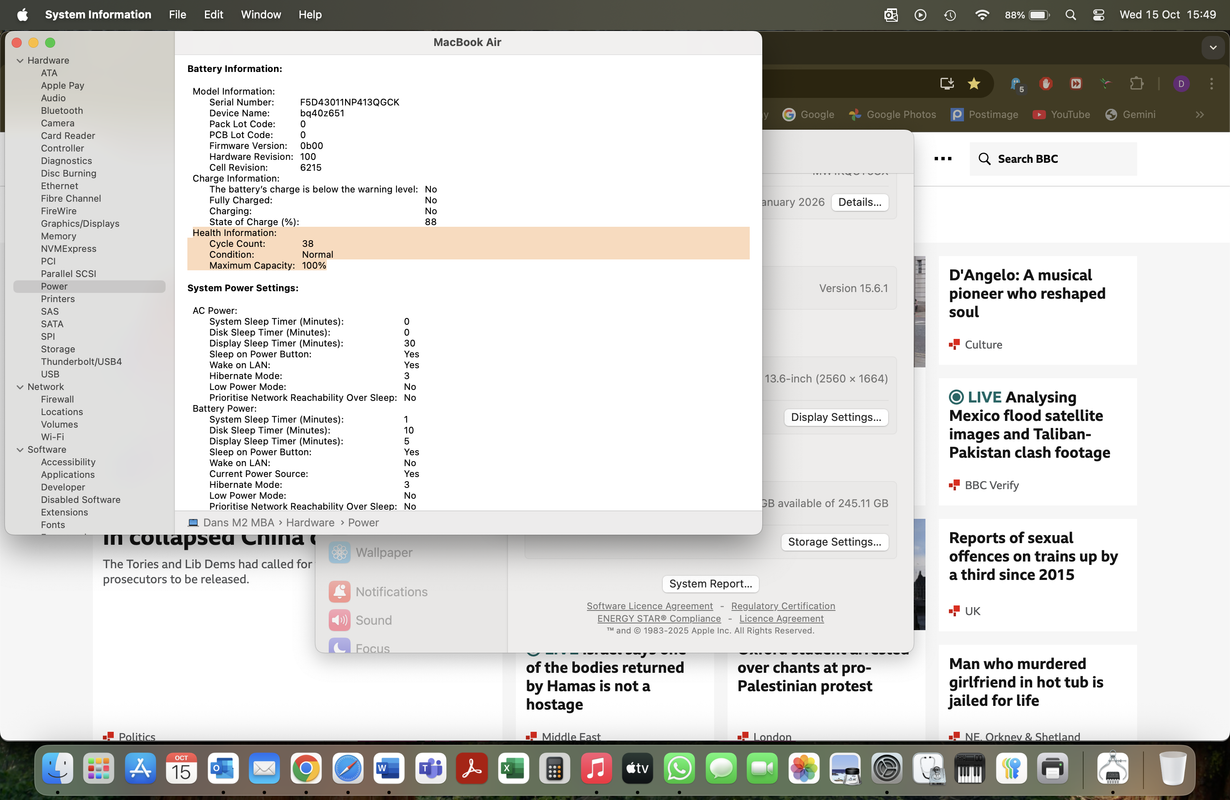Open Launchpad in the Dock
Screen dimensions: 1230x800
(x=99, y=768)
